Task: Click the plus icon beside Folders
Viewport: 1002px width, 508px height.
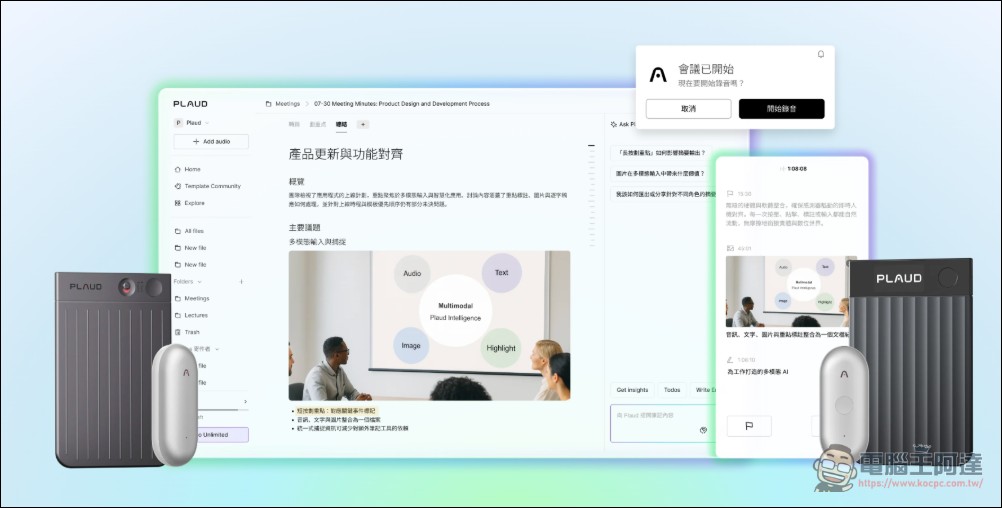Action: [242, 281]
